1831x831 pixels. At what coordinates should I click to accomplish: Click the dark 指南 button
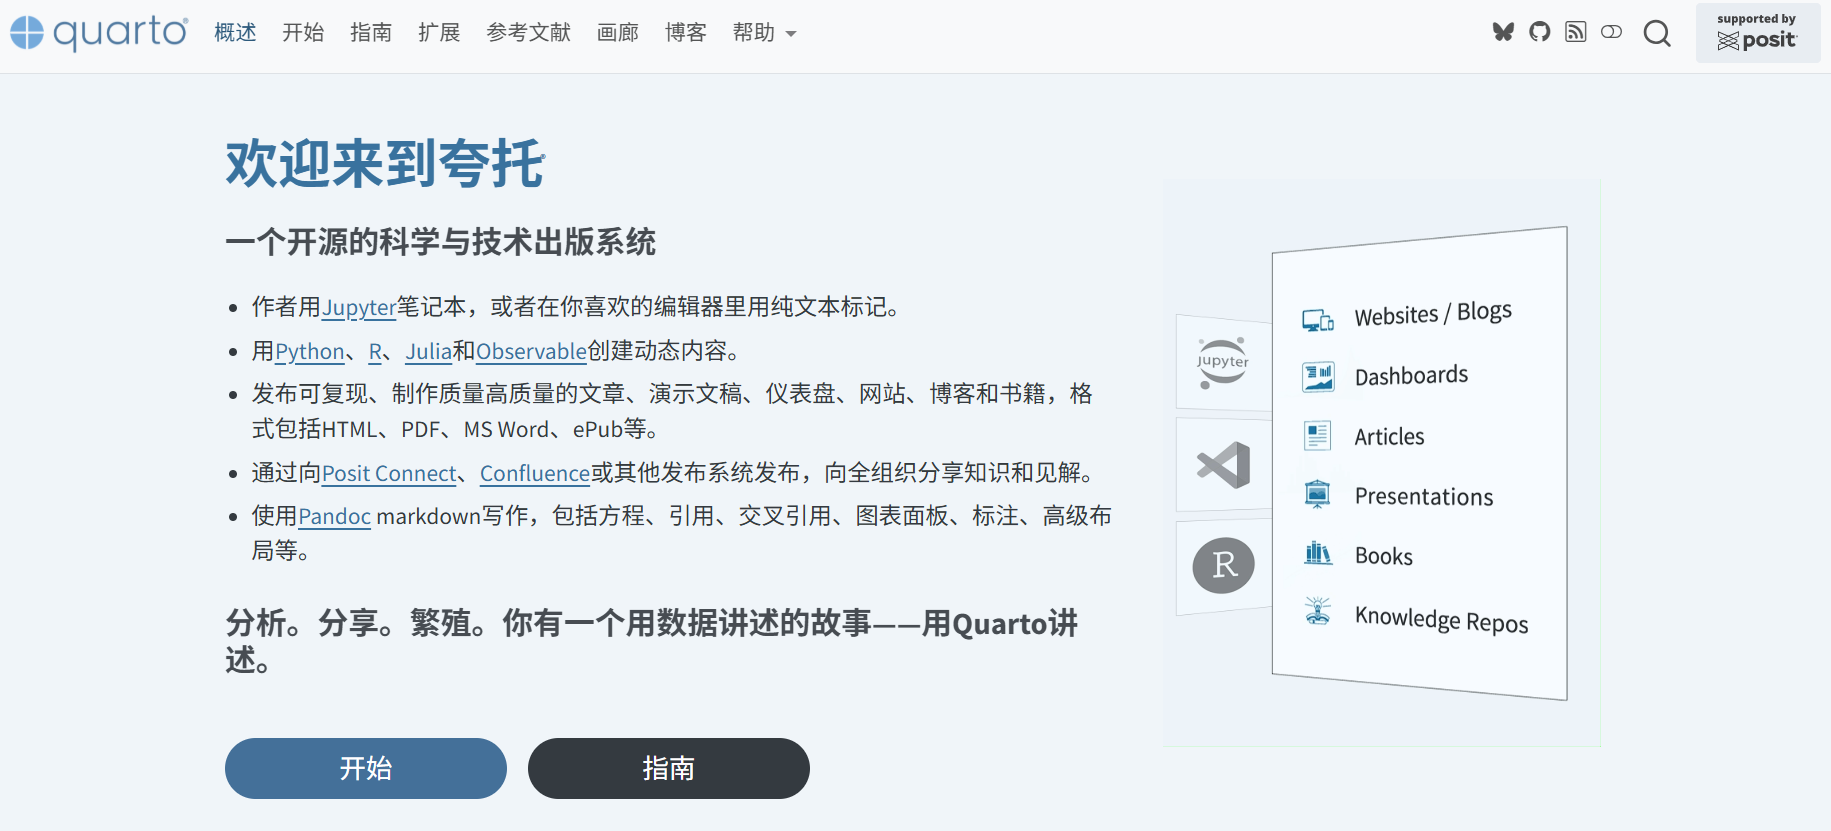click(669, 768)
